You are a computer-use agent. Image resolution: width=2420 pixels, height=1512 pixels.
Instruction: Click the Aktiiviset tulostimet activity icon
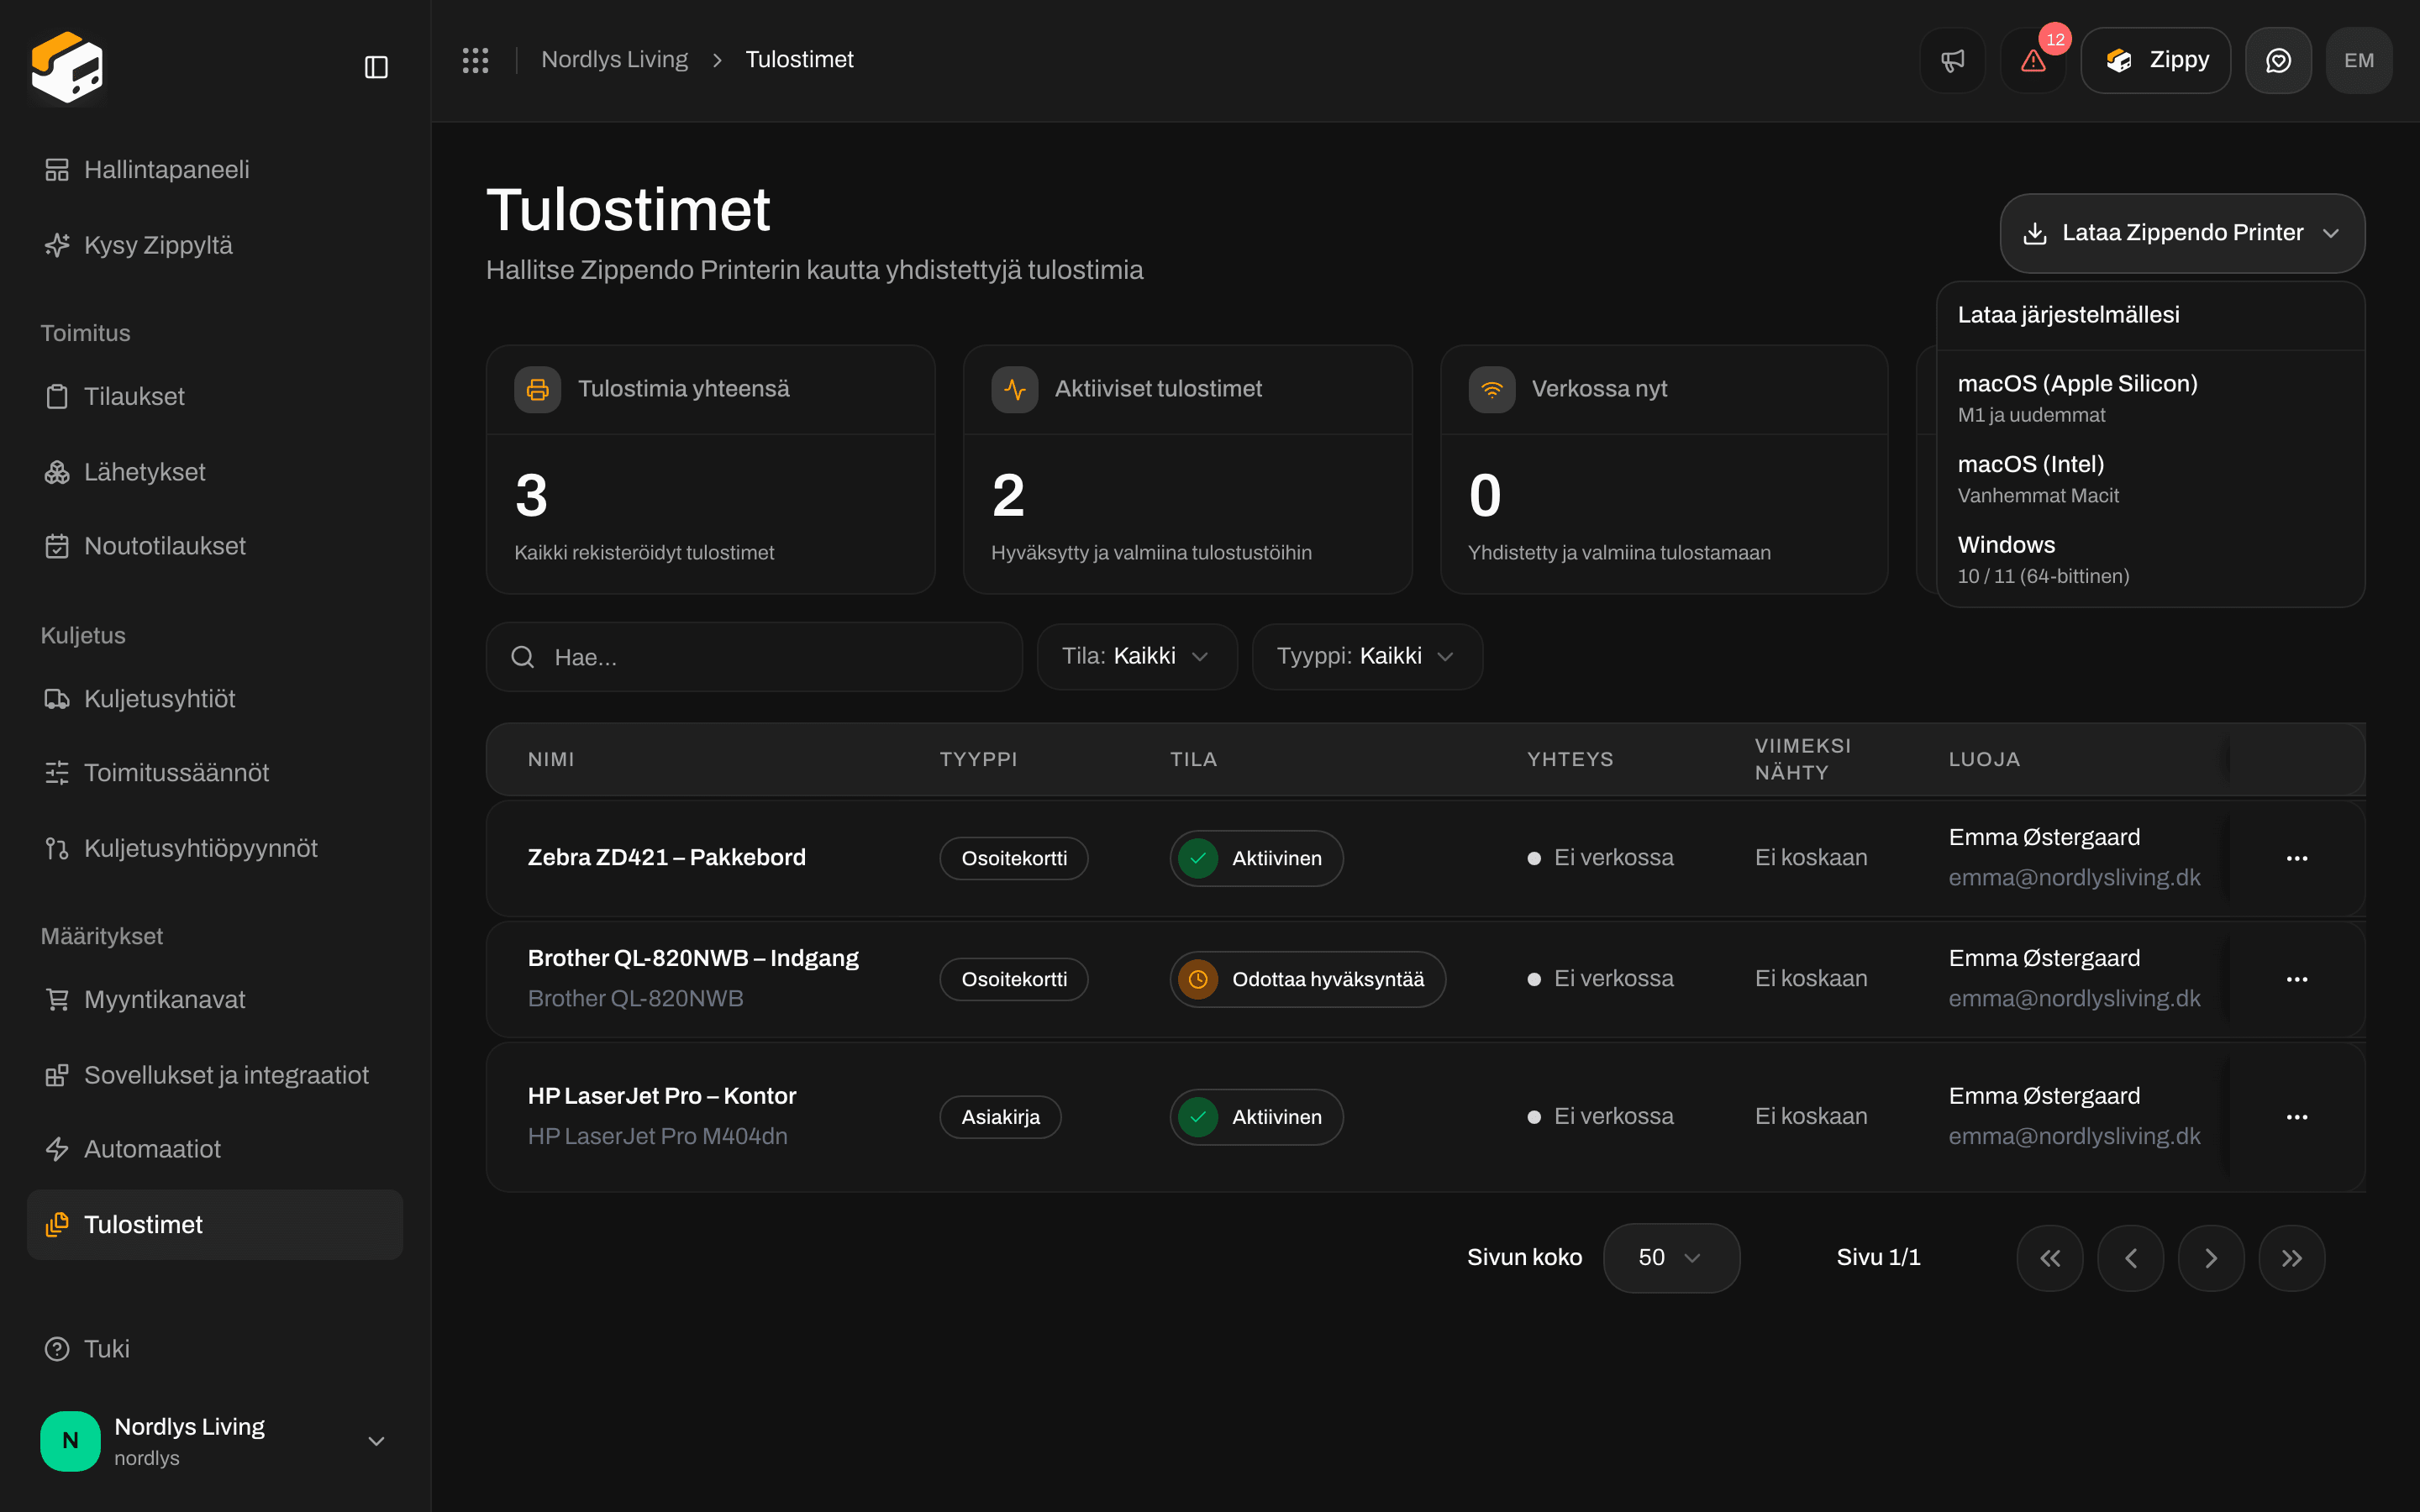tap(1015, 389)
